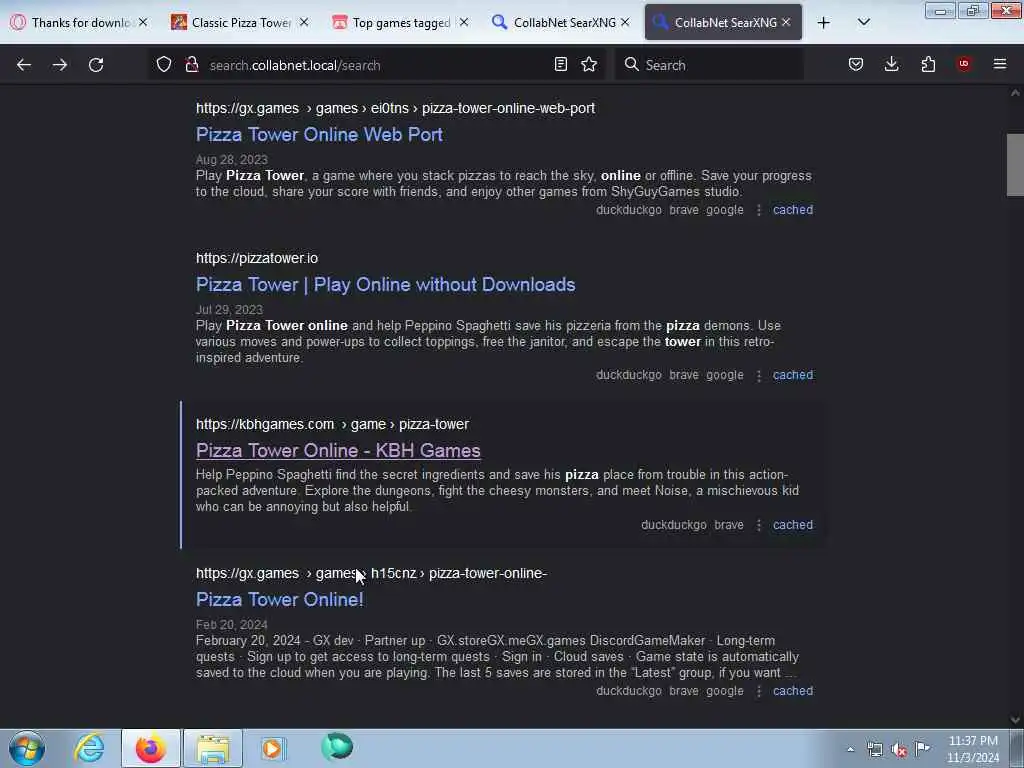Click the 'Feb 20, 2024' date text
Viewport: 1024px width, 768px height.
(232, 624)
